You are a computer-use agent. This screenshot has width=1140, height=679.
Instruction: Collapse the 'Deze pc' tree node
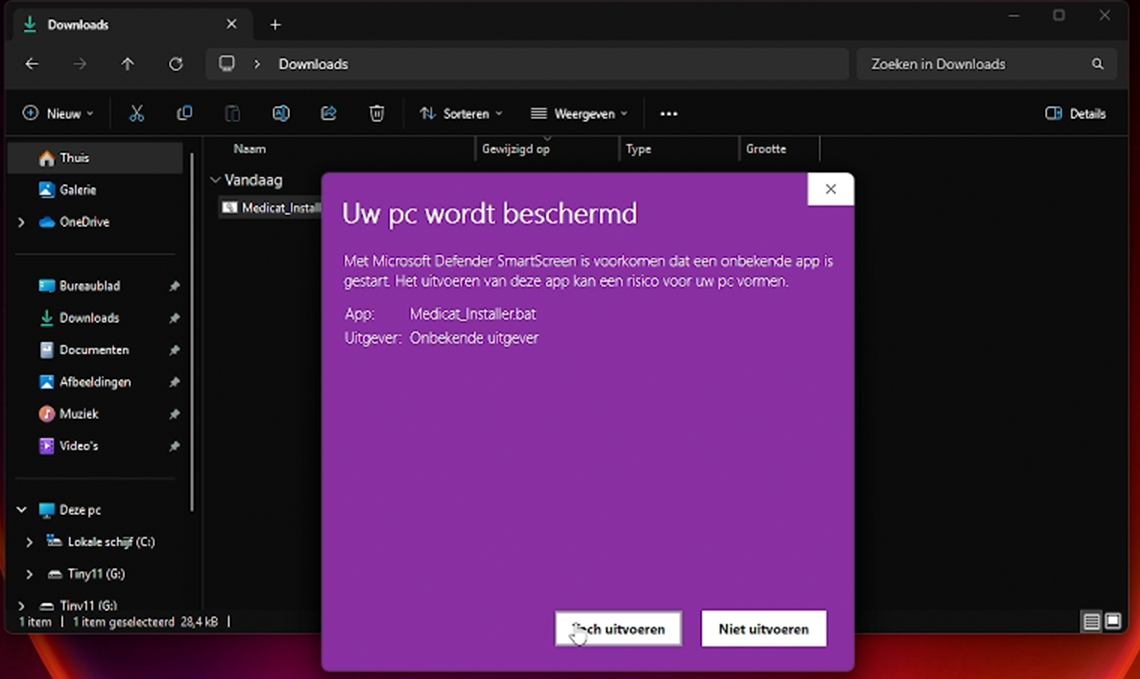click(21, 510)
